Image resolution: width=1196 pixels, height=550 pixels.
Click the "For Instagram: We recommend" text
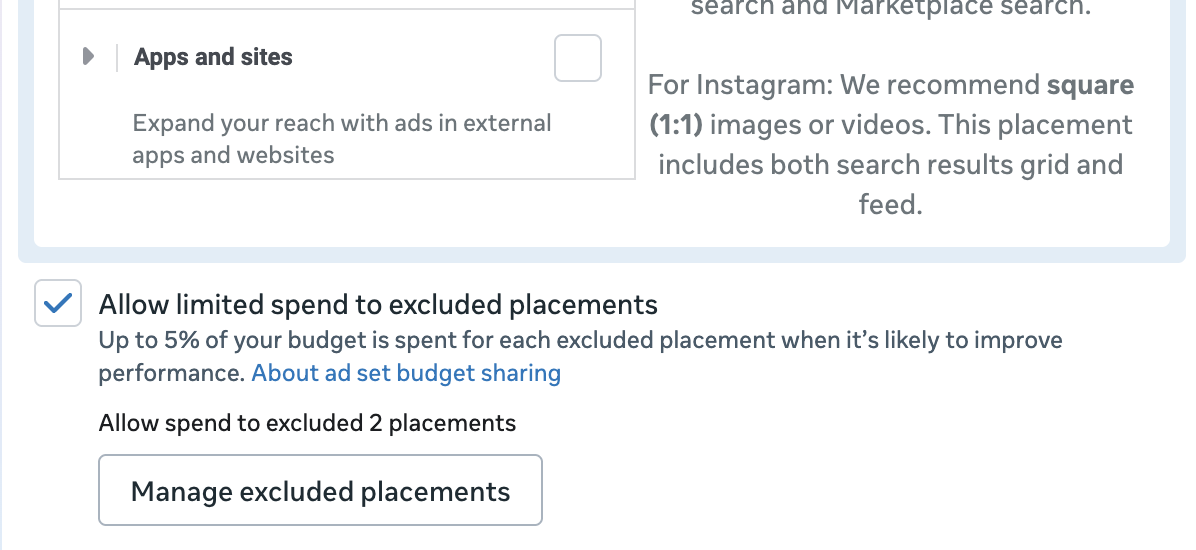843,85
